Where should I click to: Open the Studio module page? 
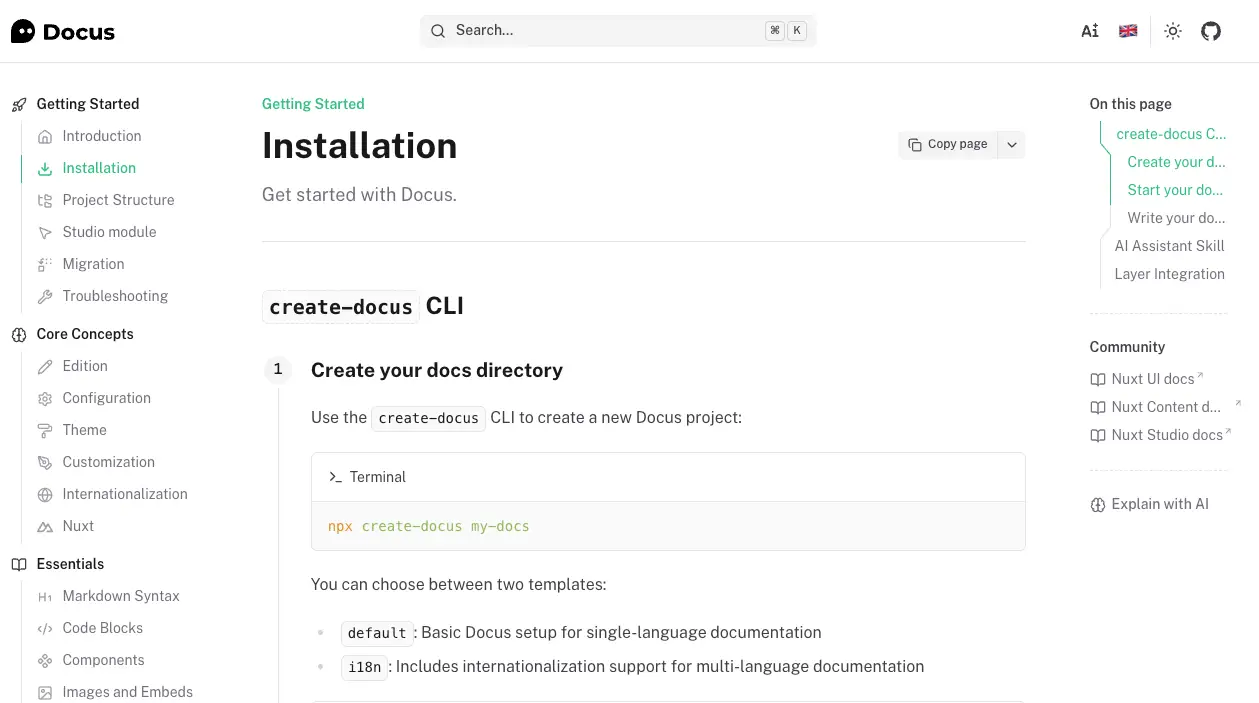point(109,232)
